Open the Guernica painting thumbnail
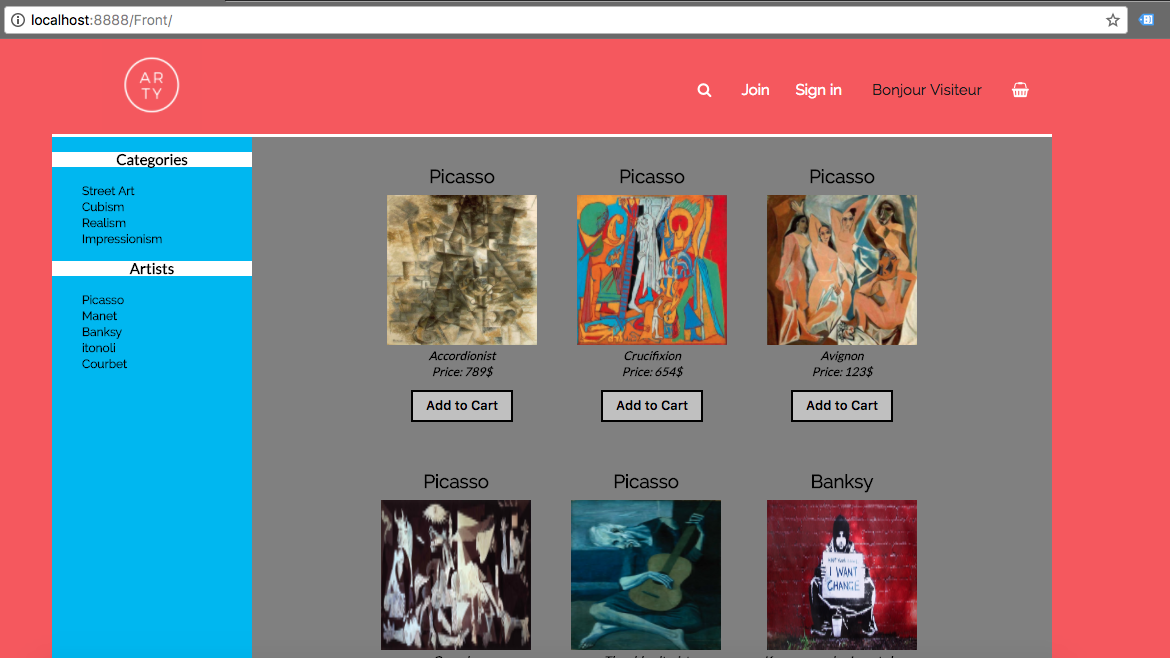Image resolution: width=1170 pixels, height=658 pixels. pos(455,574)
